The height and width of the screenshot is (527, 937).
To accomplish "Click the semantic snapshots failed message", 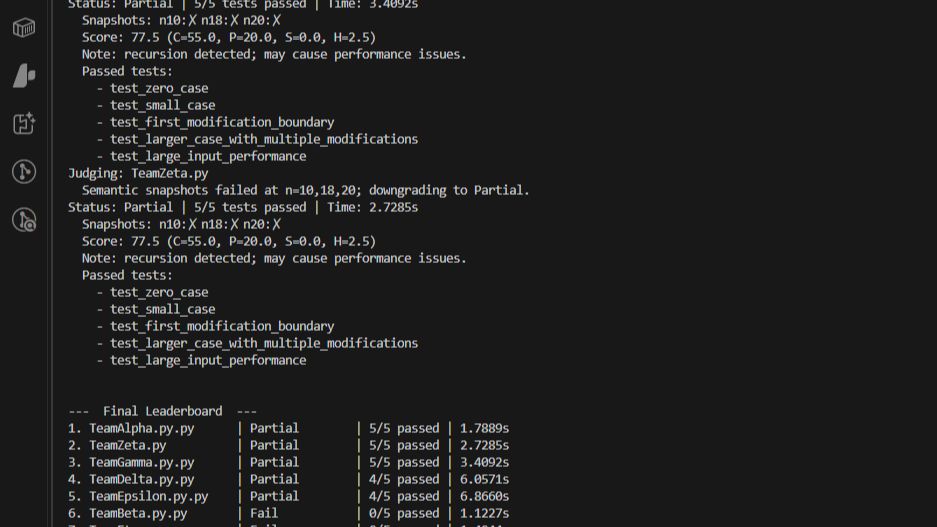I will click(x=305, y=190).
